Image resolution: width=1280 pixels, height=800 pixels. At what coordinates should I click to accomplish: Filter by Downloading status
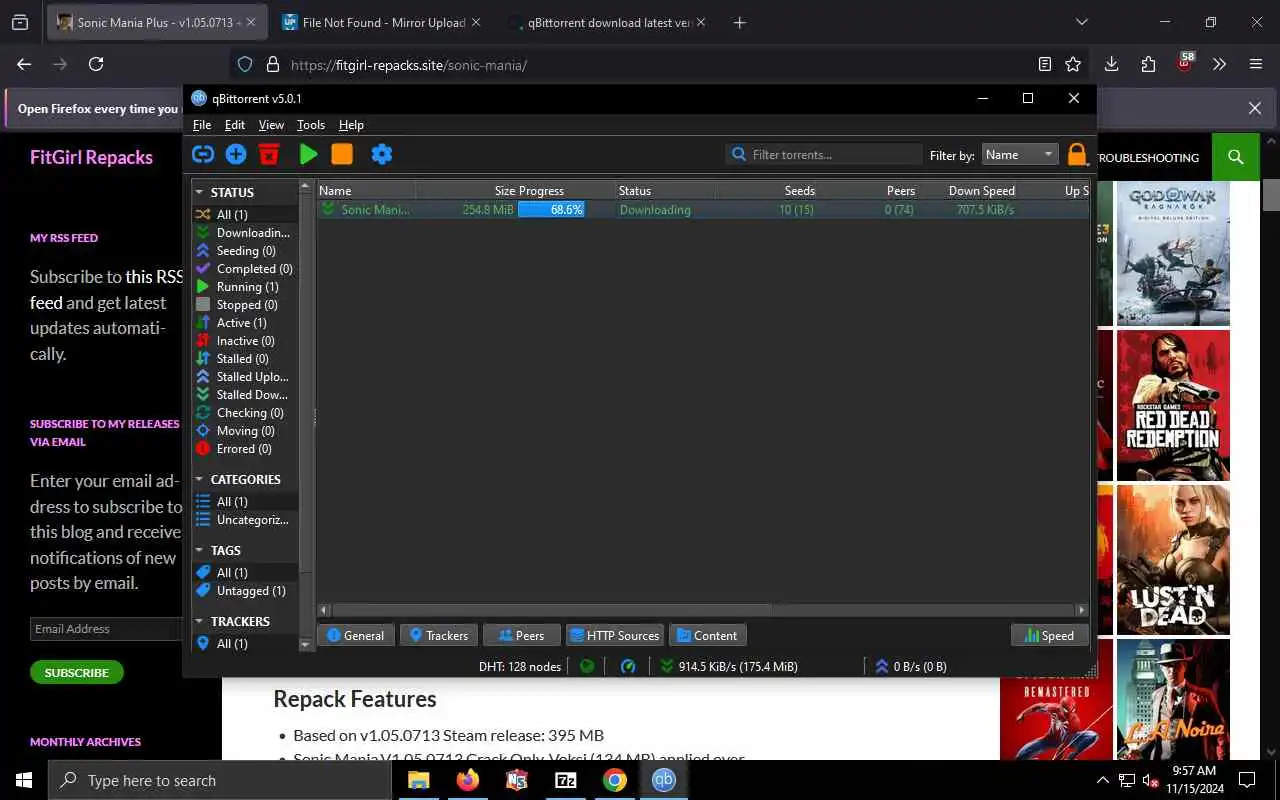point(243,233)
